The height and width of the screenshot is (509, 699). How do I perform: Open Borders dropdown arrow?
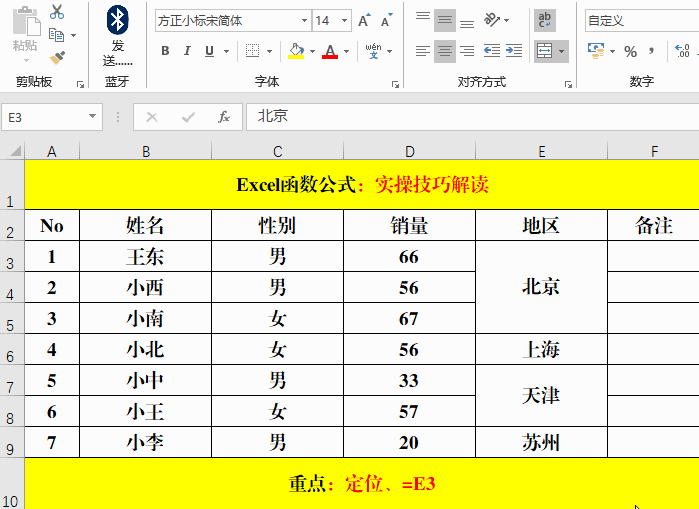coord(269,51)
